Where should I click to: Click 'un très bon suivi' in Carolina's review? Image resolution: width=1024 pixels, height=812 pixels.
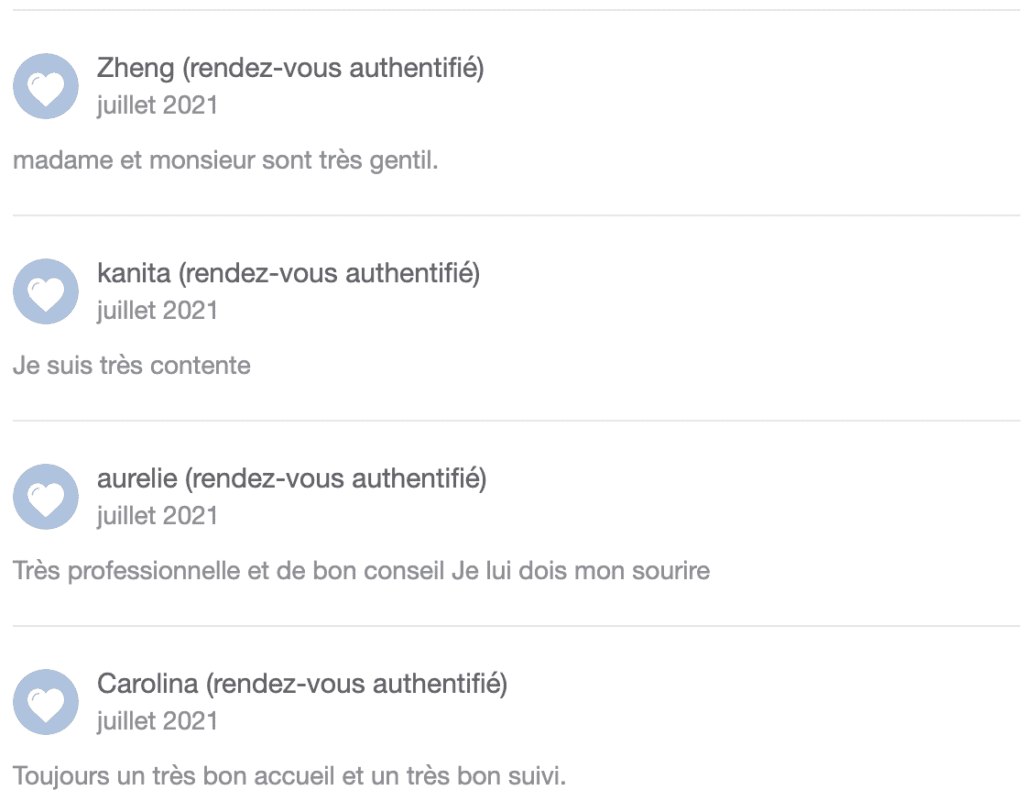(x=468, y=776)
